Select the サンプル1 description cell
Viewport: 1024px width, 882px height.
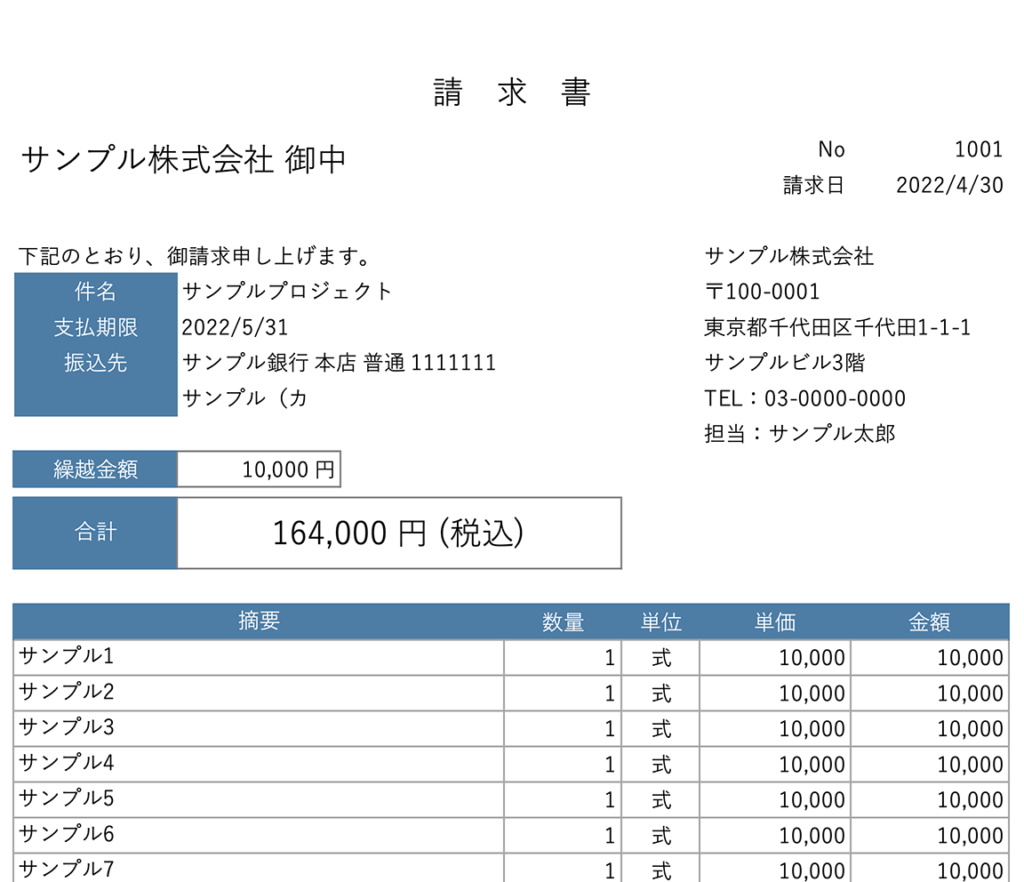click(x=259, y=657)
